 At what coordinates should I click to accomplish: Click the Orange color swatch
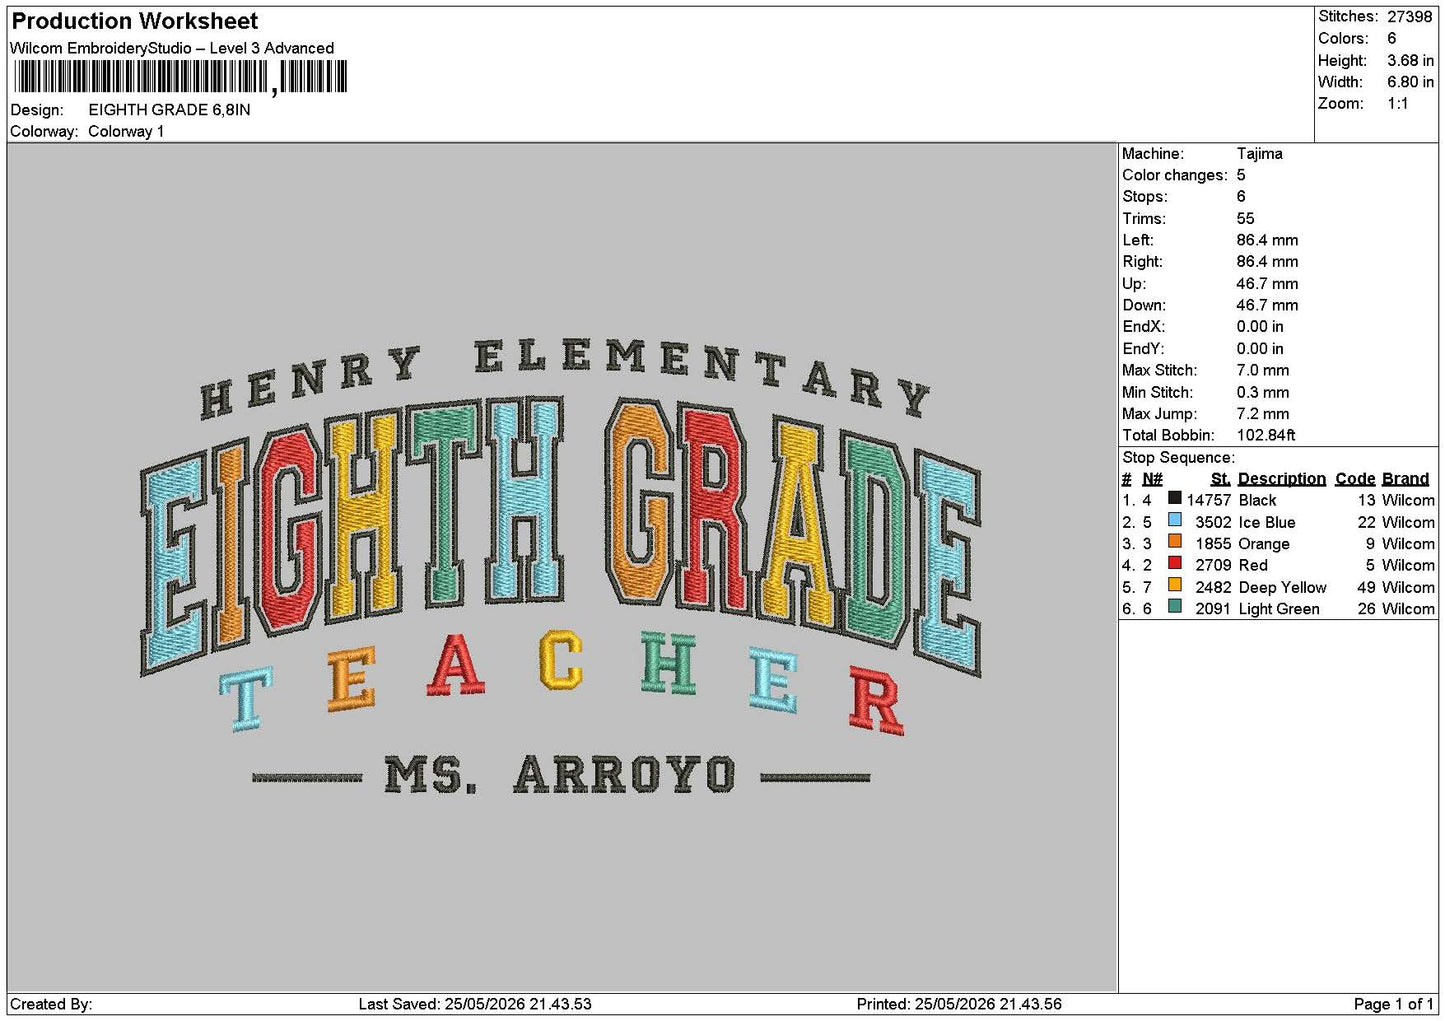point(1175,543)
